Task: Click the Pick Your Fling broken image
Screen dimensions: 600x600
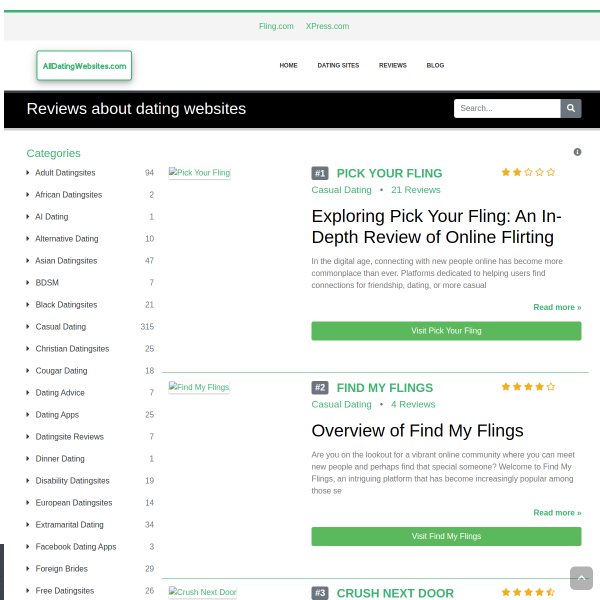Action: (199, 173)
